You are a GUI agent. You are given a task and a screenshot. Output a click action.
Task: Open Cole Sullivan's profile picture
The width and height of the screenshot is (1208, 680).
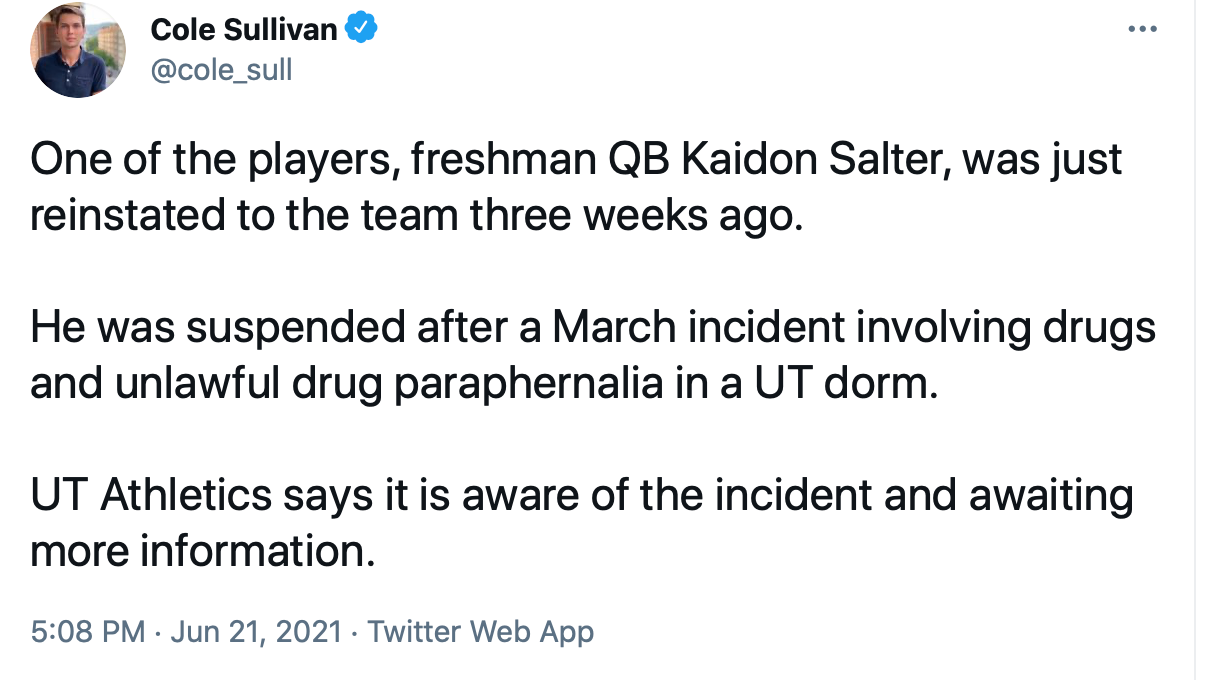pyautogui.click(x=78, y=50)
